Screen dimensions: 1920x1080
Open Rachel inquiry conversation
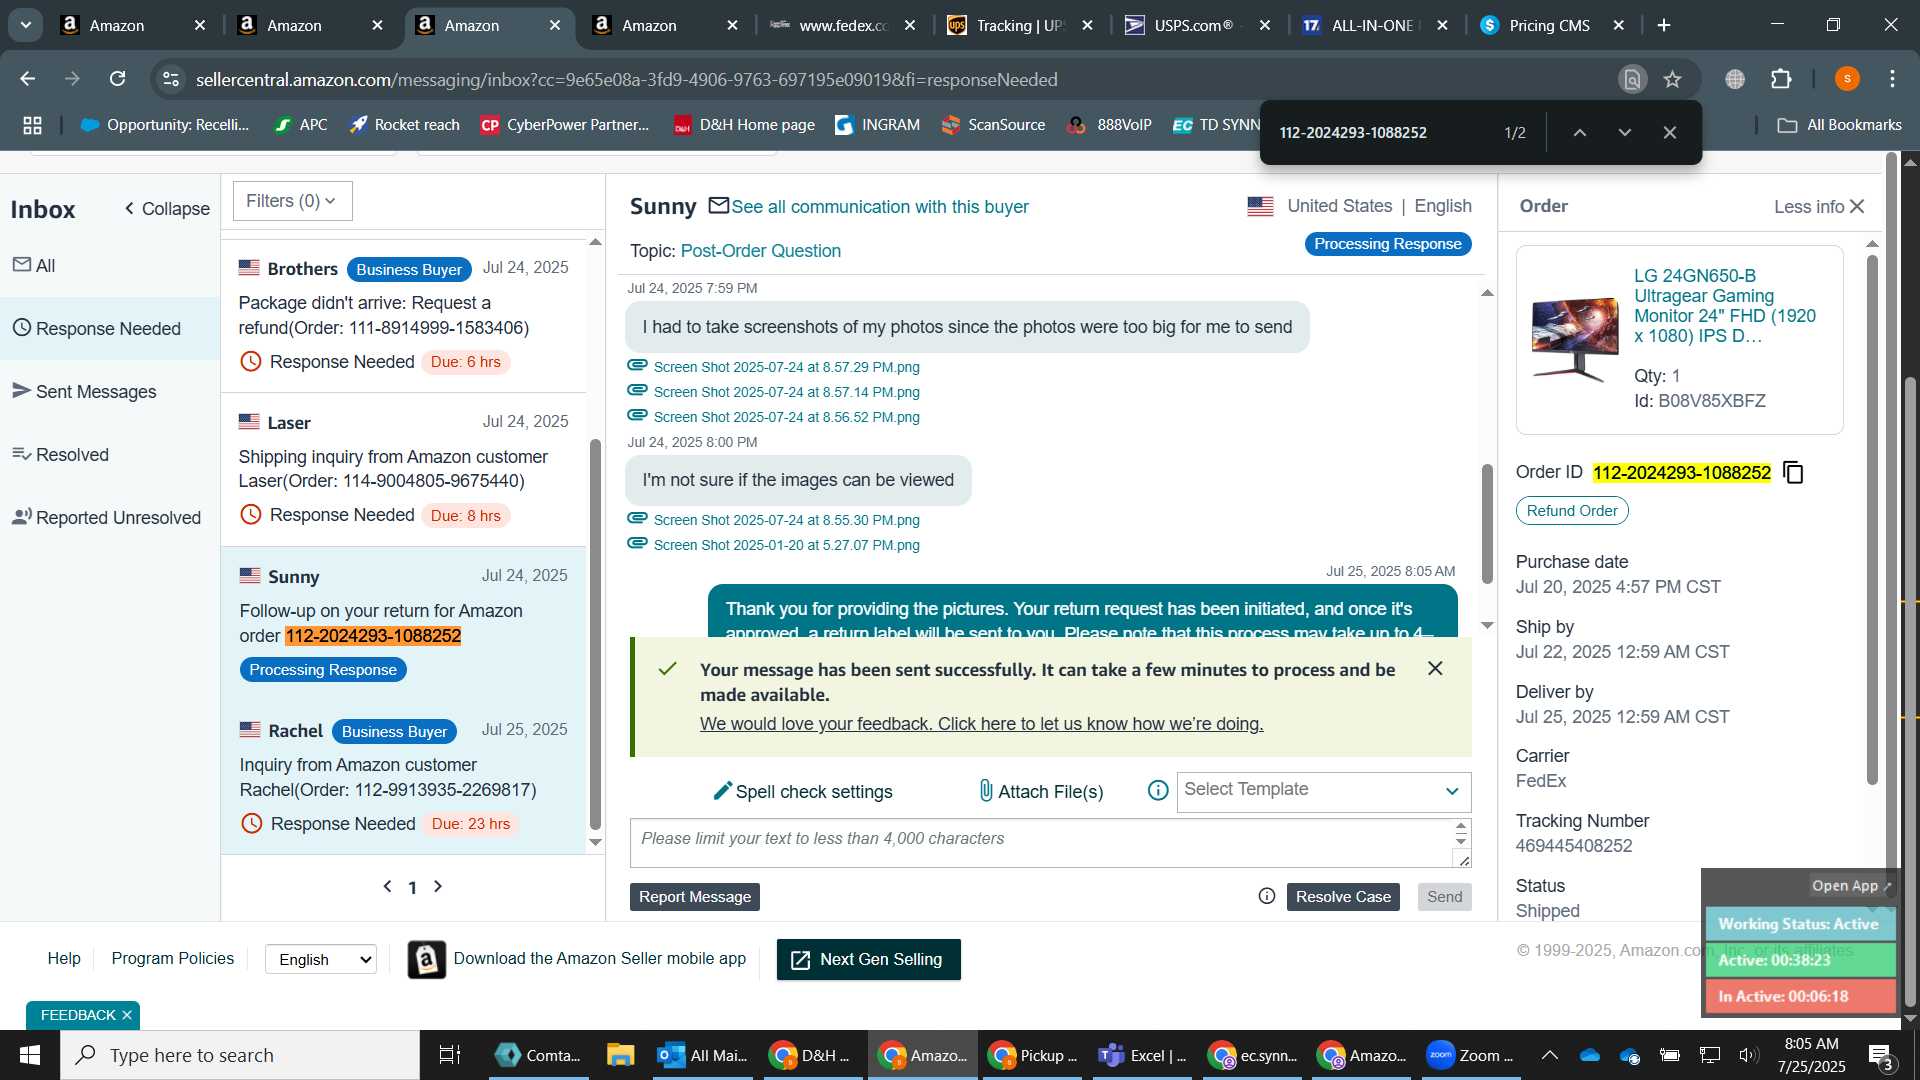404,778
